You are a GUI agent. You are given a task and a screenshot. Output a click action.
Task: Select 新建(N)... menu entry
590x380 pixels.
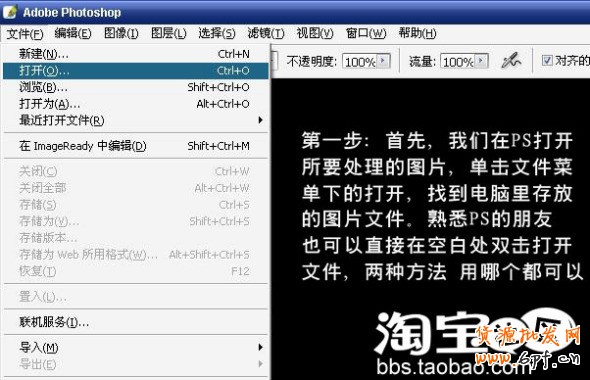(x=136, y=54)
